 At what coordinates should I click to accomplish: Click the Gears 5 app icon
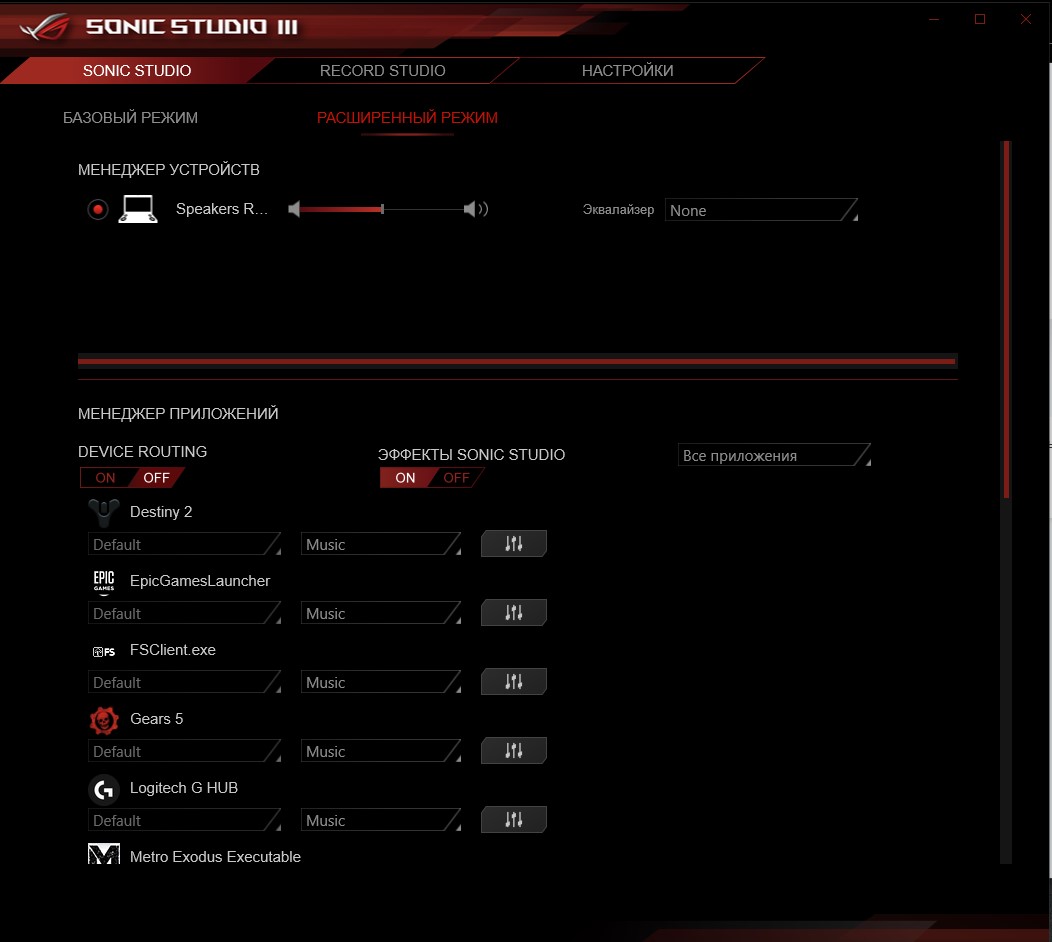pos(104,719)
